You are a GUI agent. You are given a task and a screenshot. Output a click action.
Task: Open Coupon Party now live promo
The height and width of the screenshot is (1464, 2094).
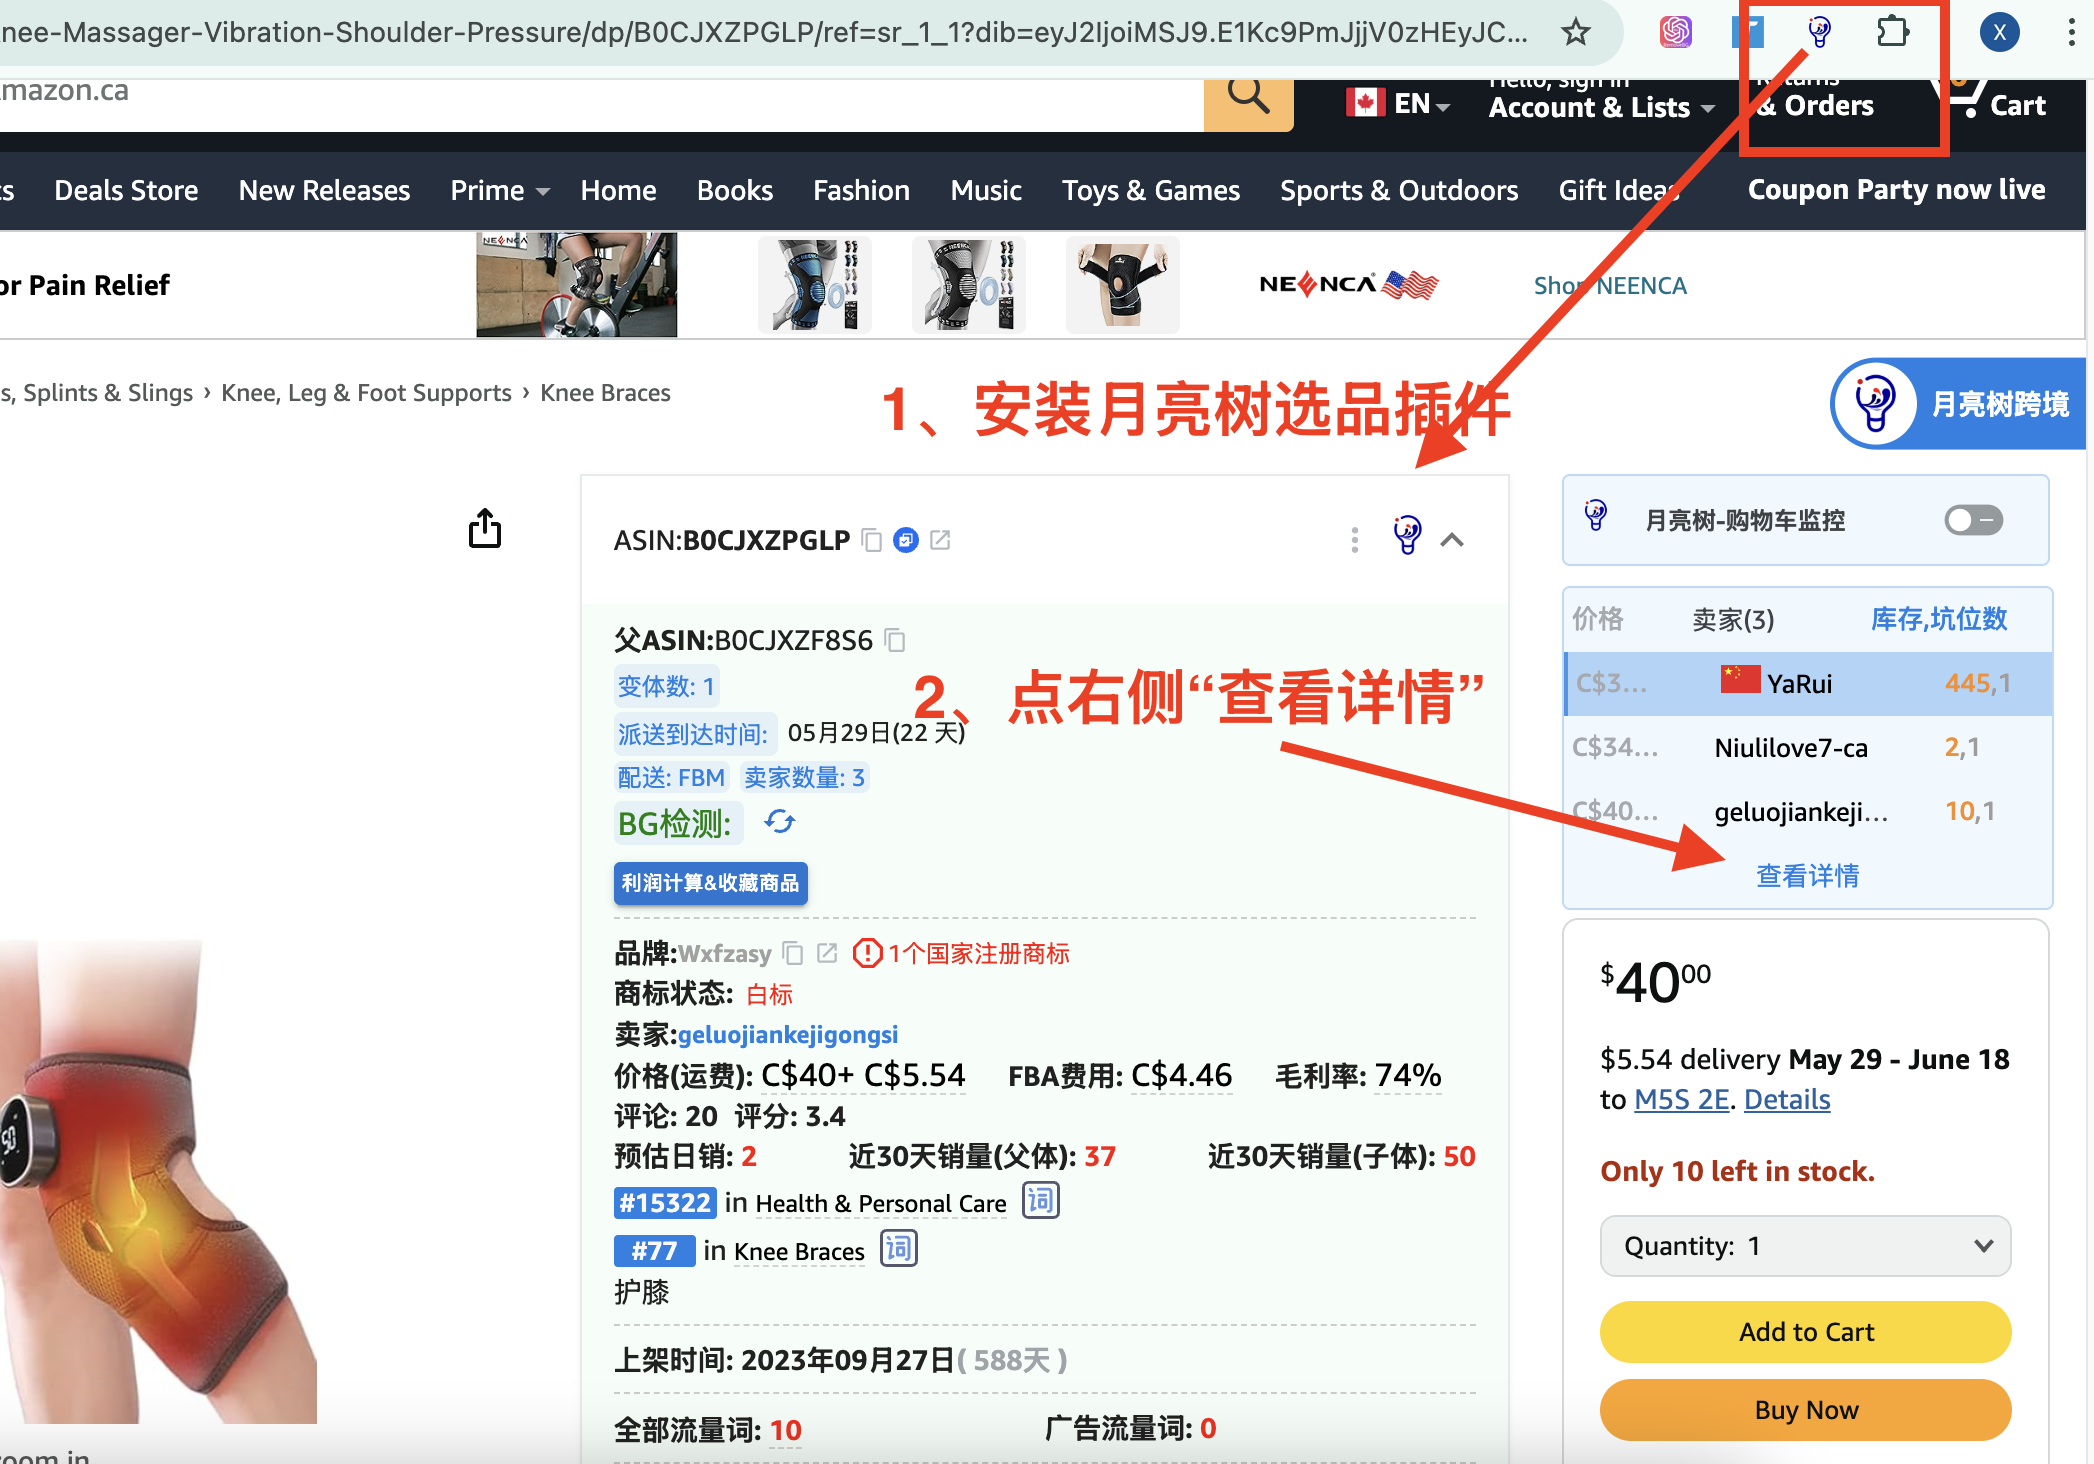(x=1896, y=190)
